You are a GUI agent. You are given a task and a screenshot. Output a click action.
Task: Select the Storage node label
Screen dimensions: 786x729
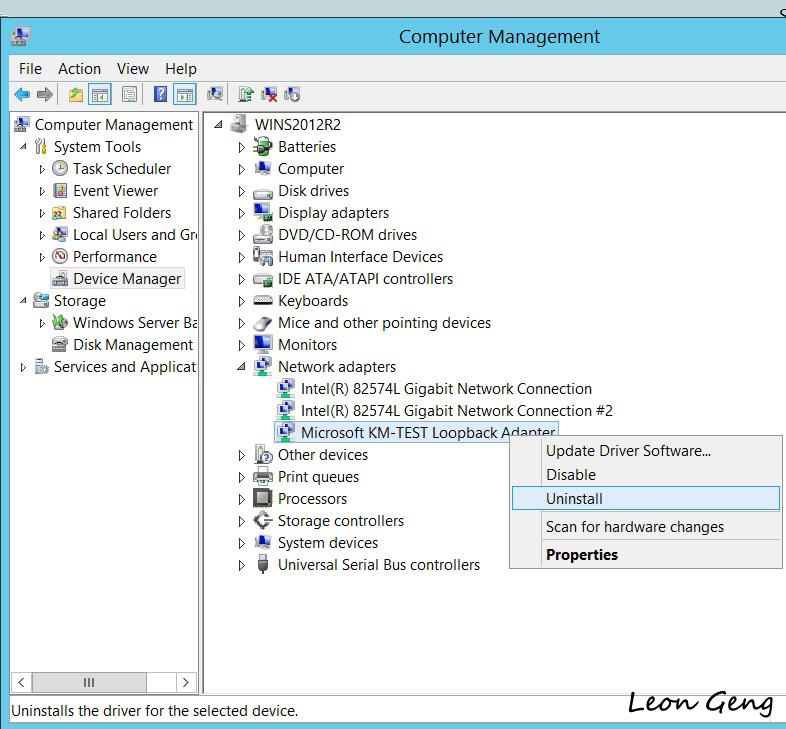80,300
